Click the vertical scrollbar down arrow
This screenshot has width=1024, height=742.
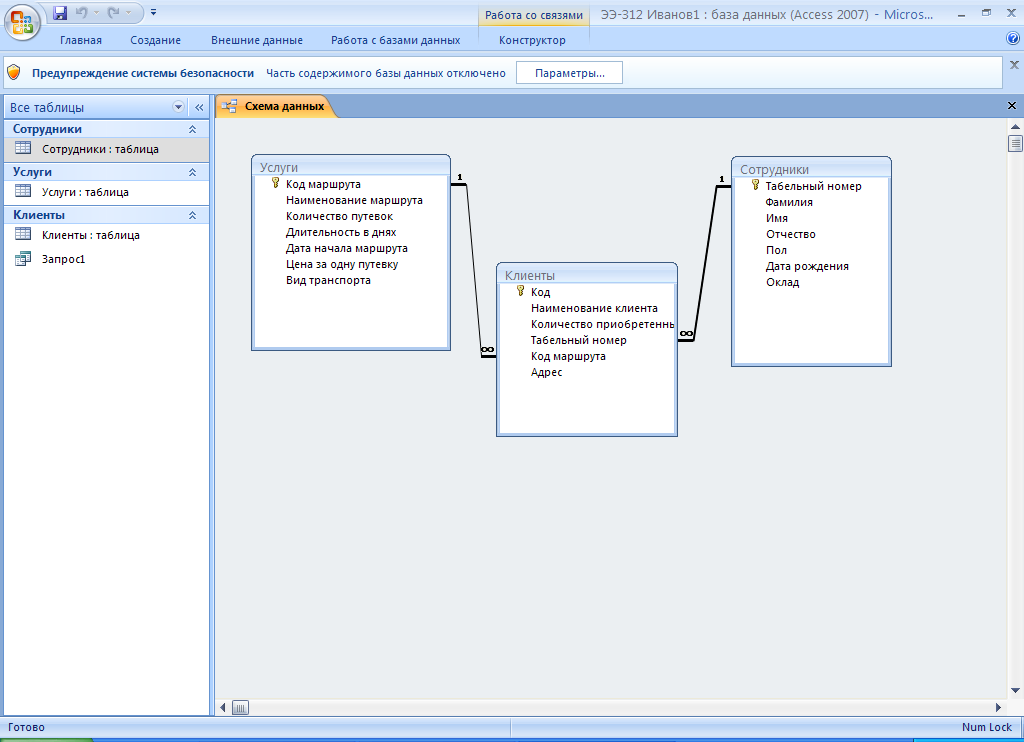(1015, 690)
